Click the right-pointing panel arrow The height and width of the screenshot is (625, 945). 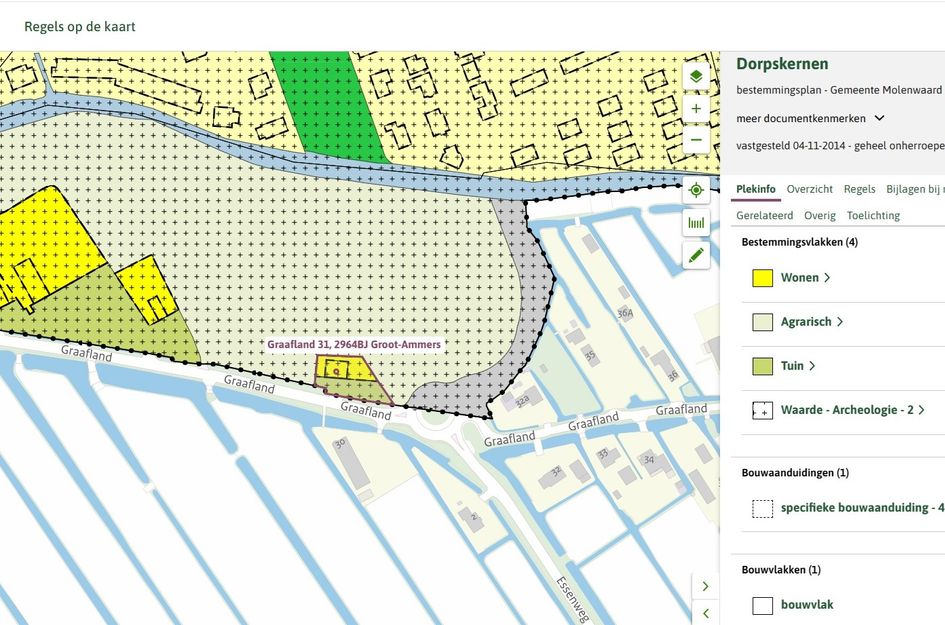click(x=705, y=586)
